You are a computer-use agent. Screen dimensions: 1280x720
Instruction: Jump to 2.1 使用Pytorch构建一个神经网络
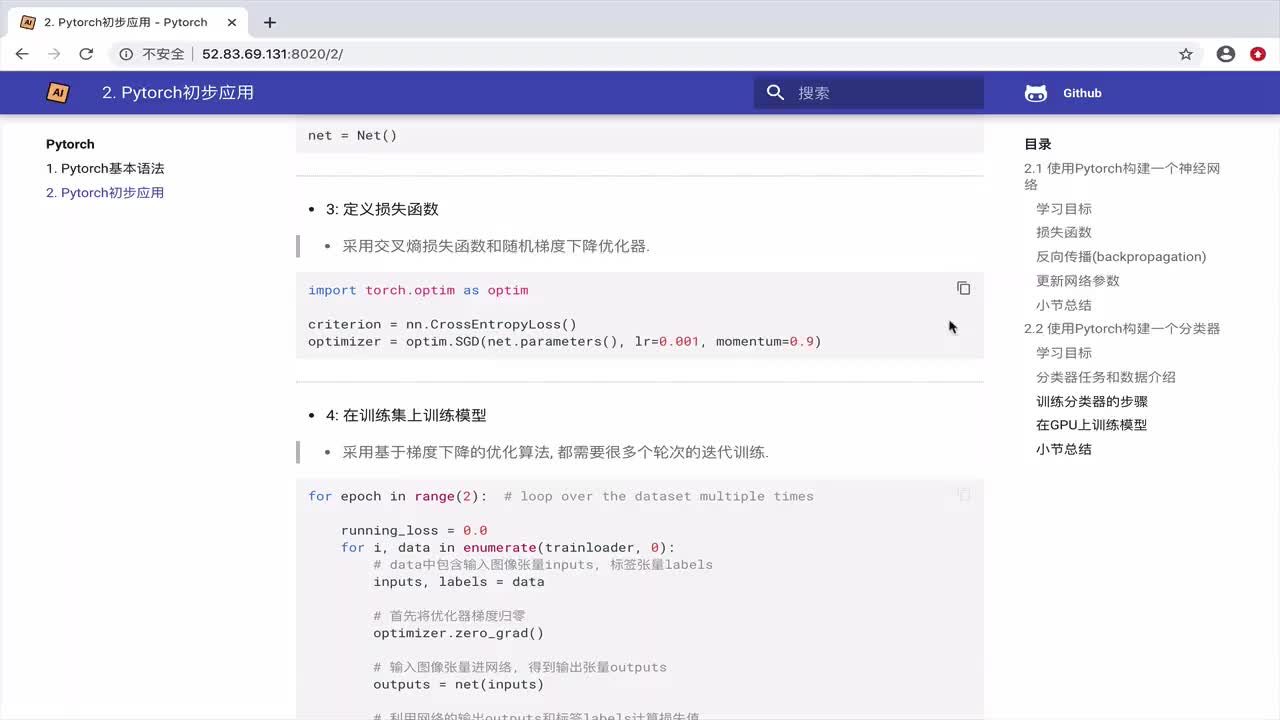point(1122,176)
